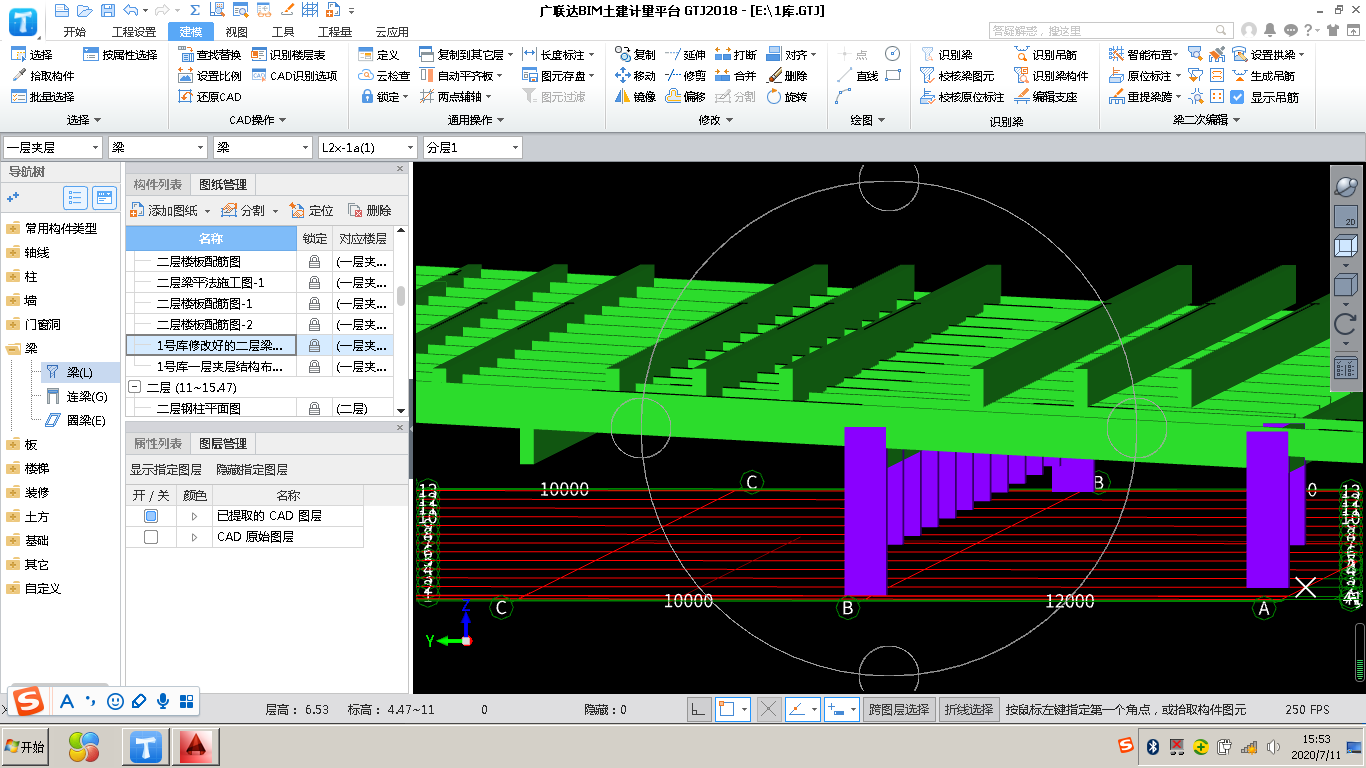1366x768 pixels.
Task: Open the 开始 ribbon tab
Action: [x=75, y=32]
